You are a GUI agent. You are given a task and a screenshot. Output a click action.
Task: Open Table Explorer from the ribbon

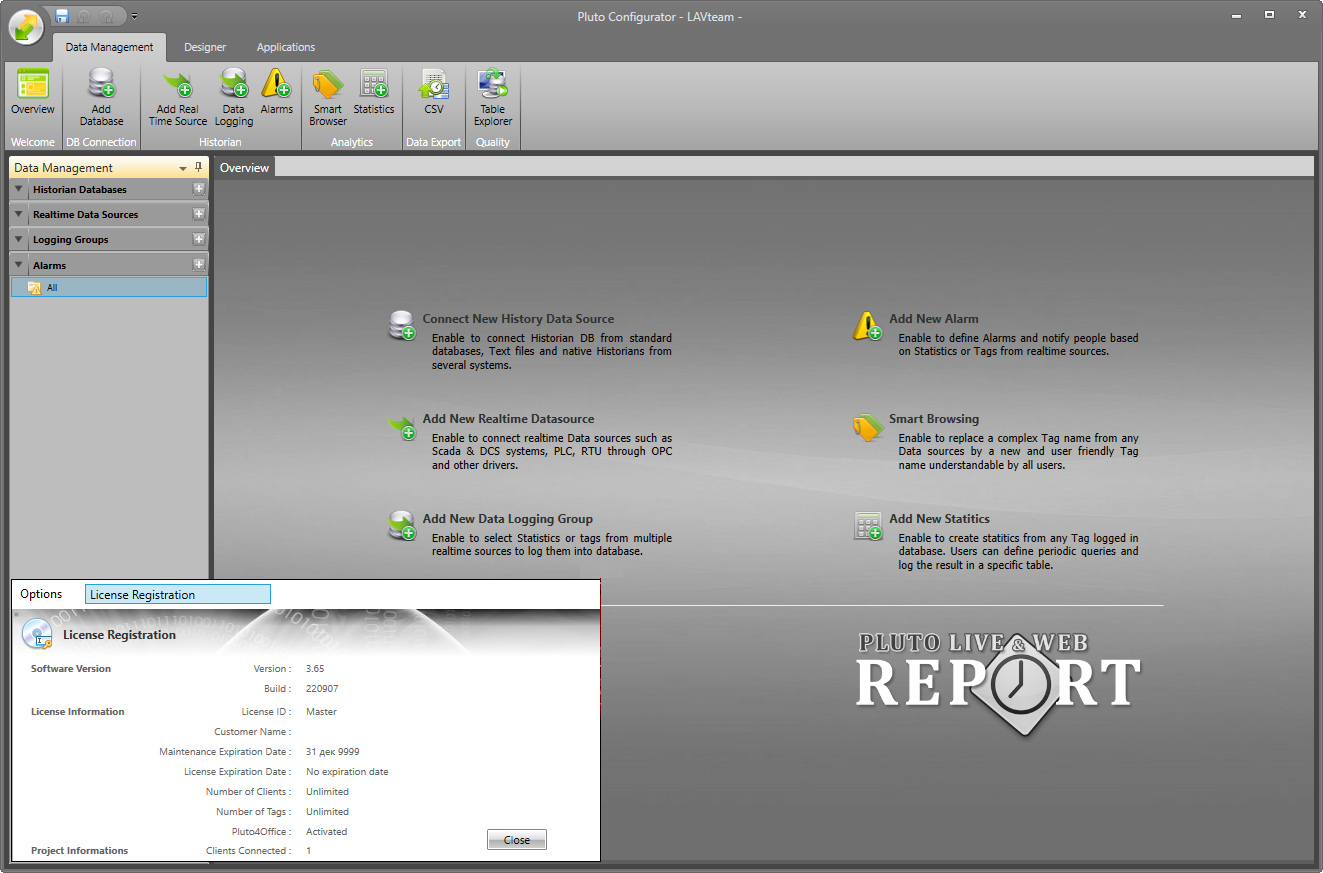click(x=493, y=97)
